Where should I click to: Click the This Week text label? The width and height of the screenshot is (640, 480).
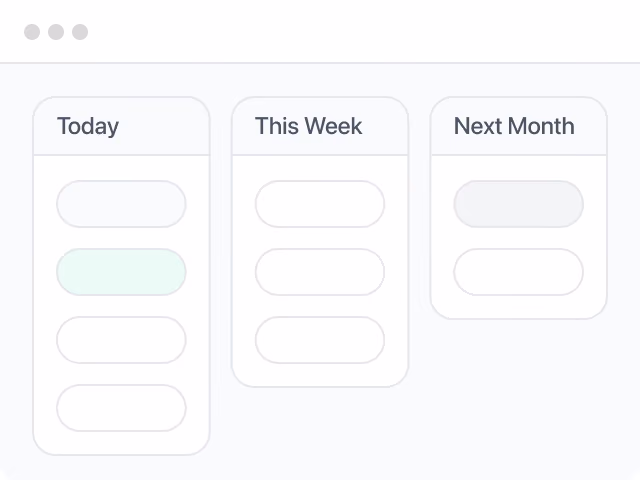309,126
